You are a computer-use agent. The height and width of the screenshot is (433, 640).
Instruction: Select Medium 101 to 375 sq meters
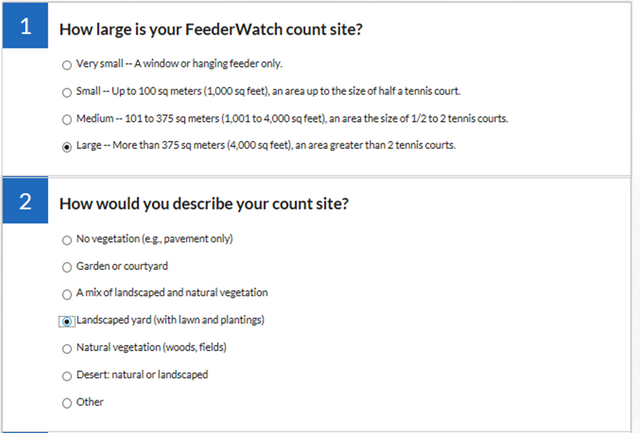tap(67, 119)
